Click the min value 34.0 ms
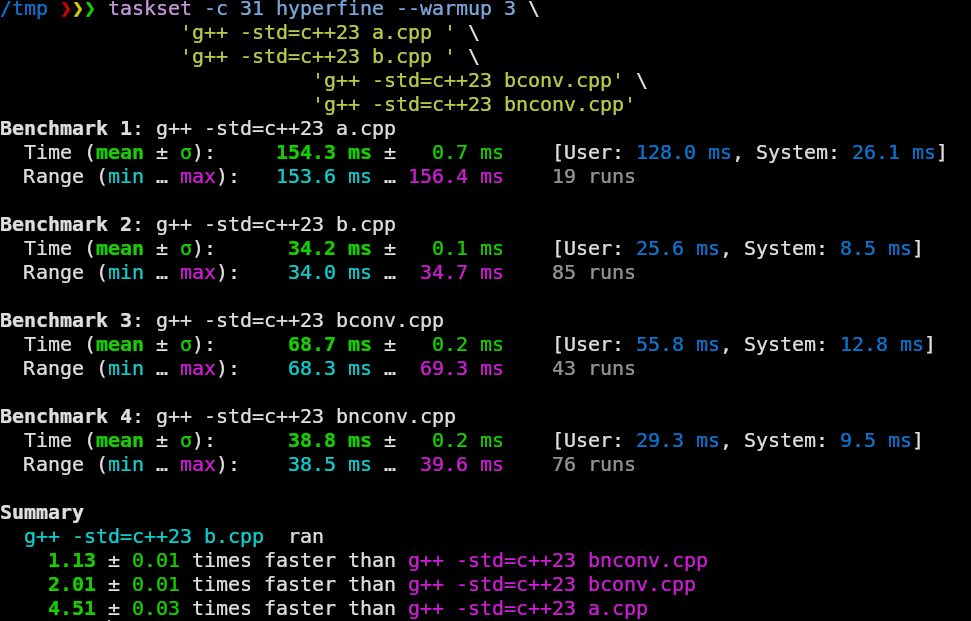This screenshot has height=621, width=971. [x=329, y=273]
